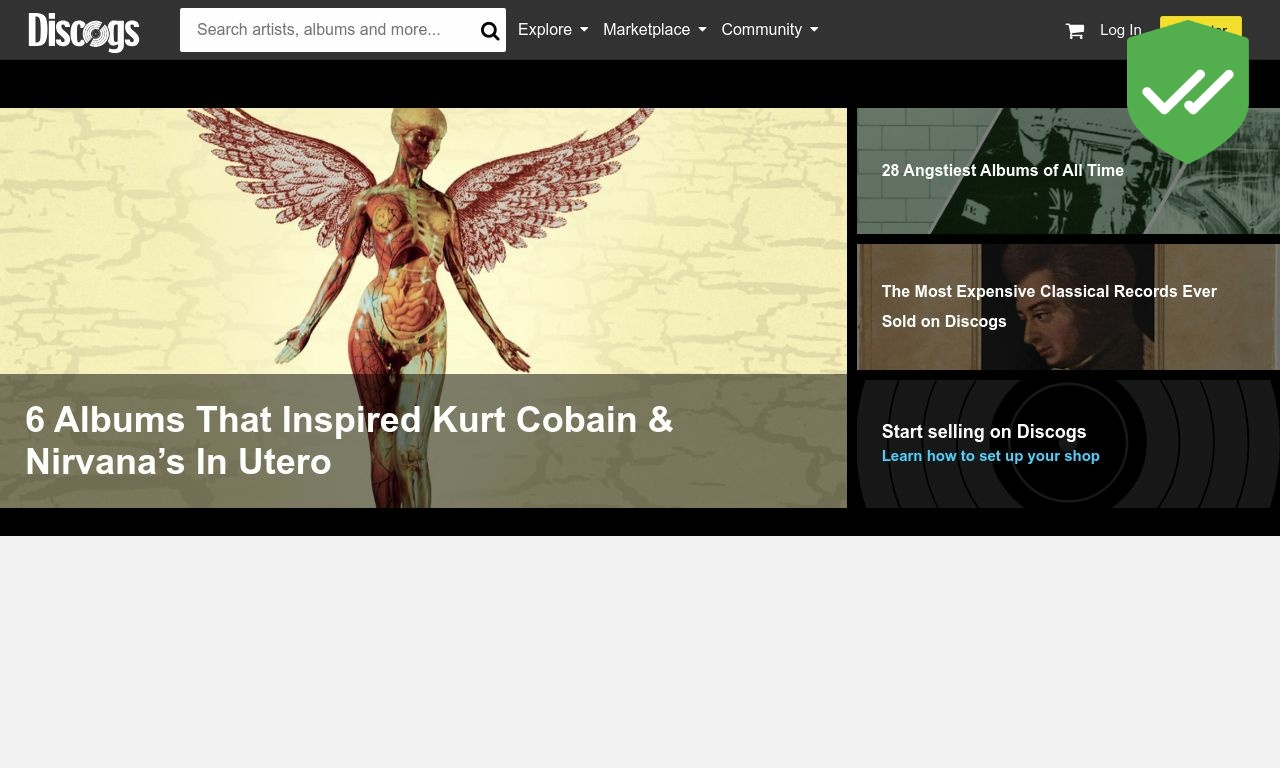Open the Kurt Cobain In Utero article headline
Screen dimensions: 1280x768
click(x=349, y=441)
